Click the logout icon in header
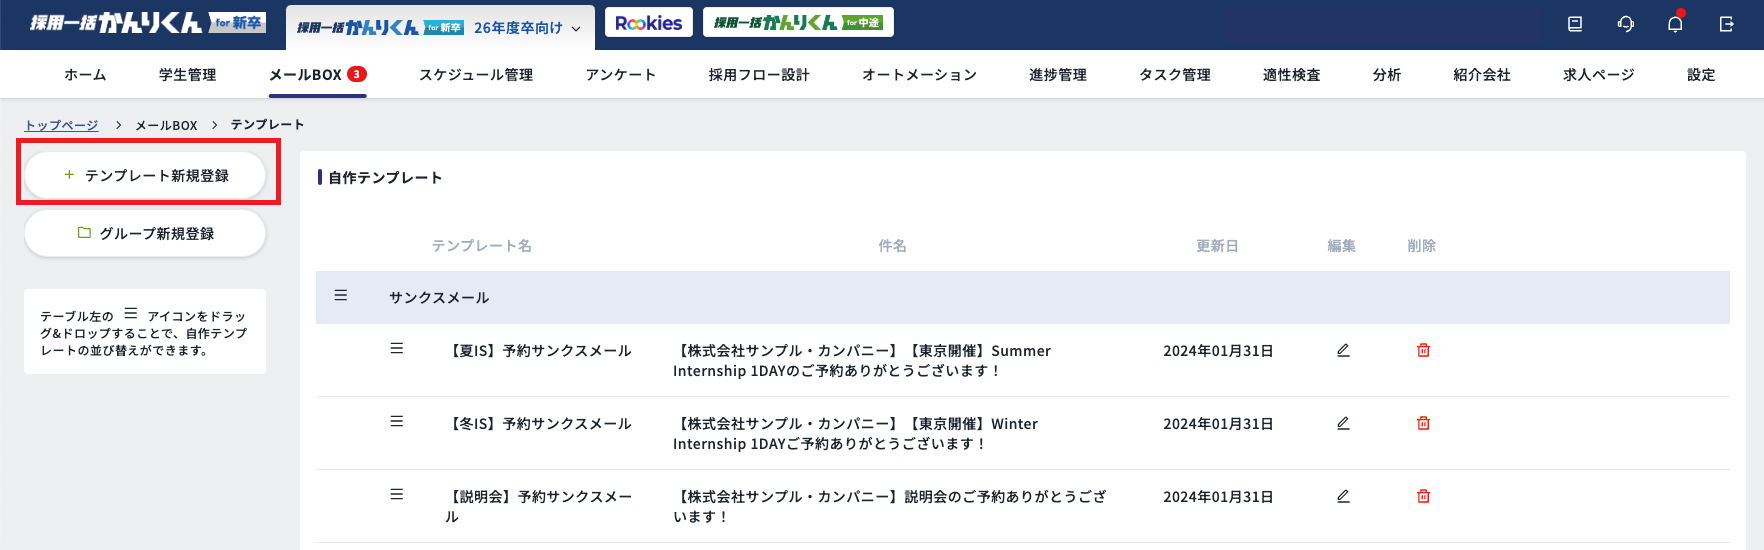 (x=1726, y=24)
